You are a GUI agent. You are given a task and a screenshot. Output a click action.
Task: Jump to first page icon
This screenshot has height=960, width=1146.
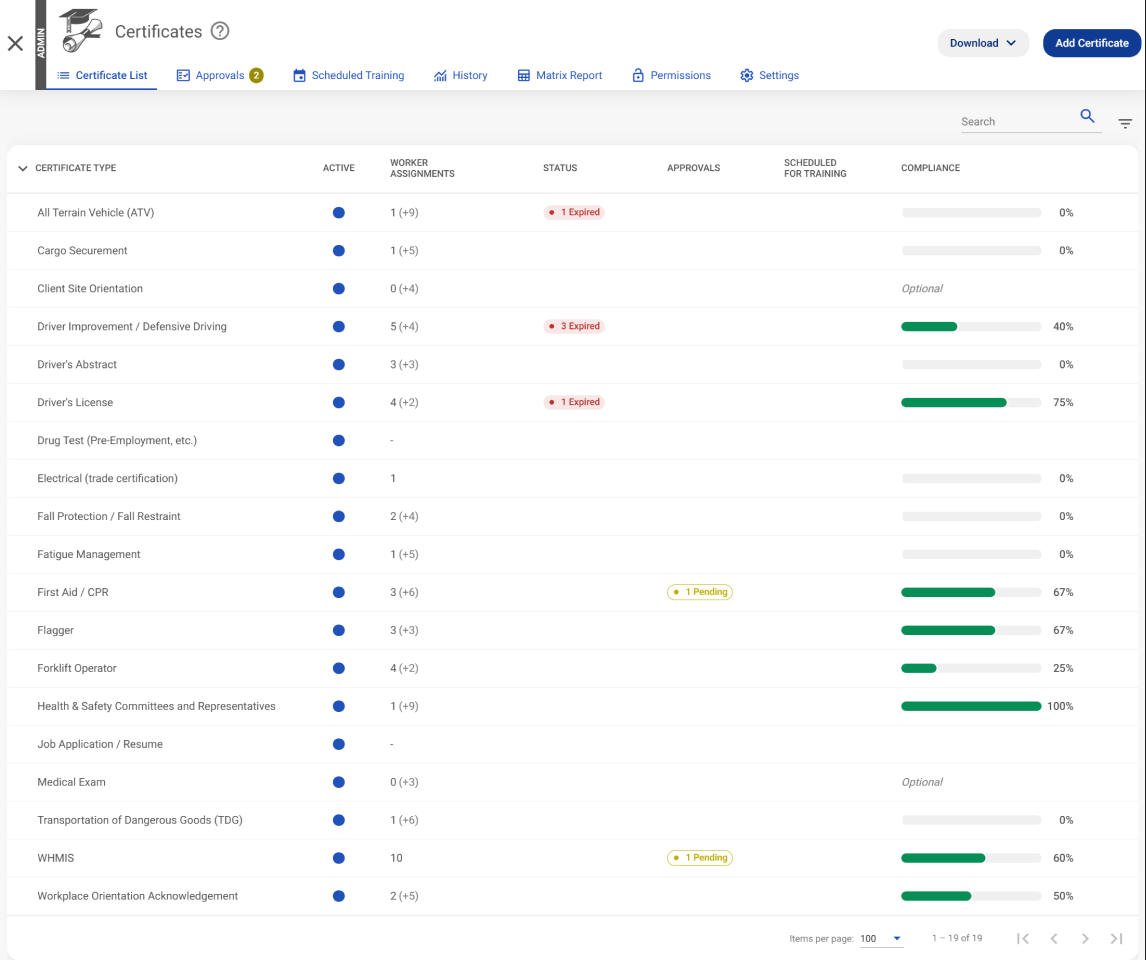[1022, 938]
